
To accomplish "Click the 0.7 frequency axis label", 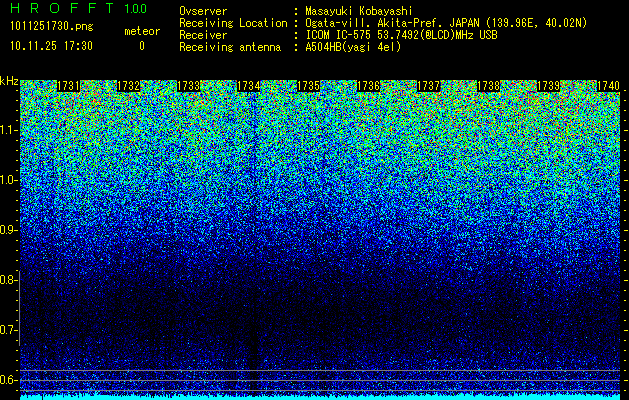I will (8, 330).
